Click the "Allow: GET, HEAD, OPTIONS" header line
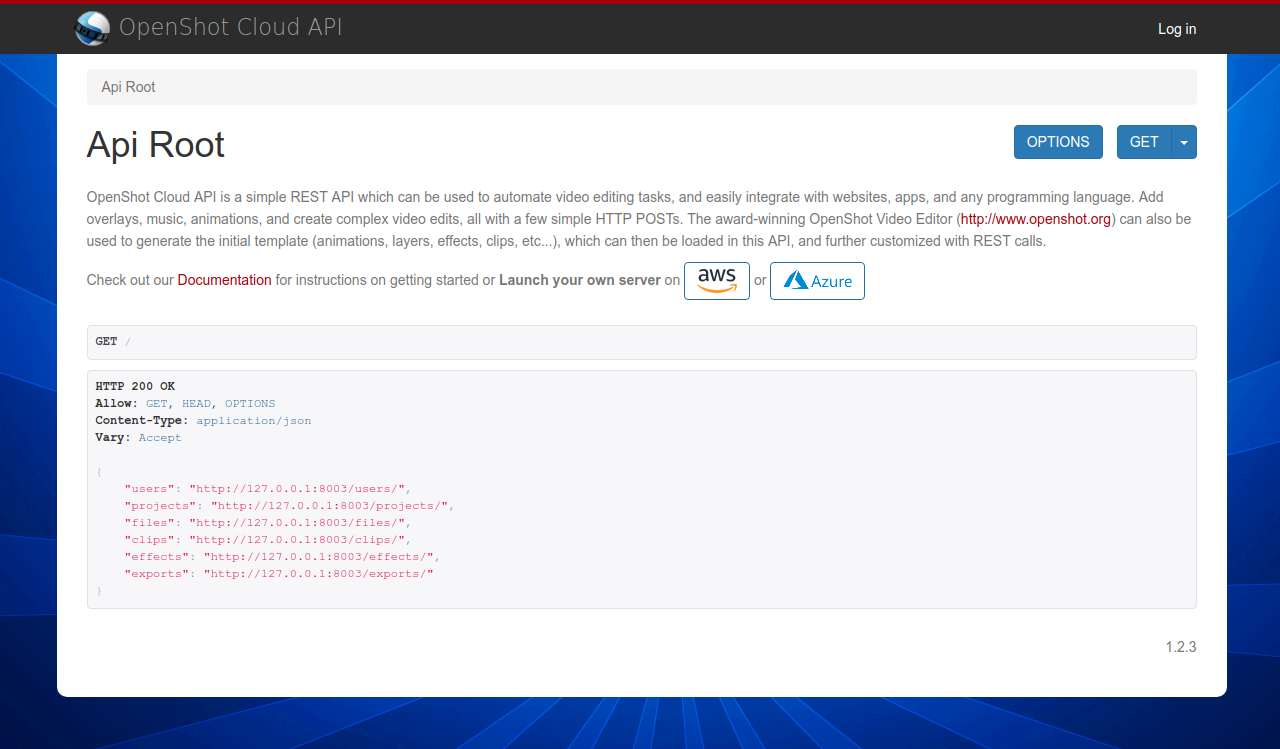1280x749 pixels. click(185, 403)
